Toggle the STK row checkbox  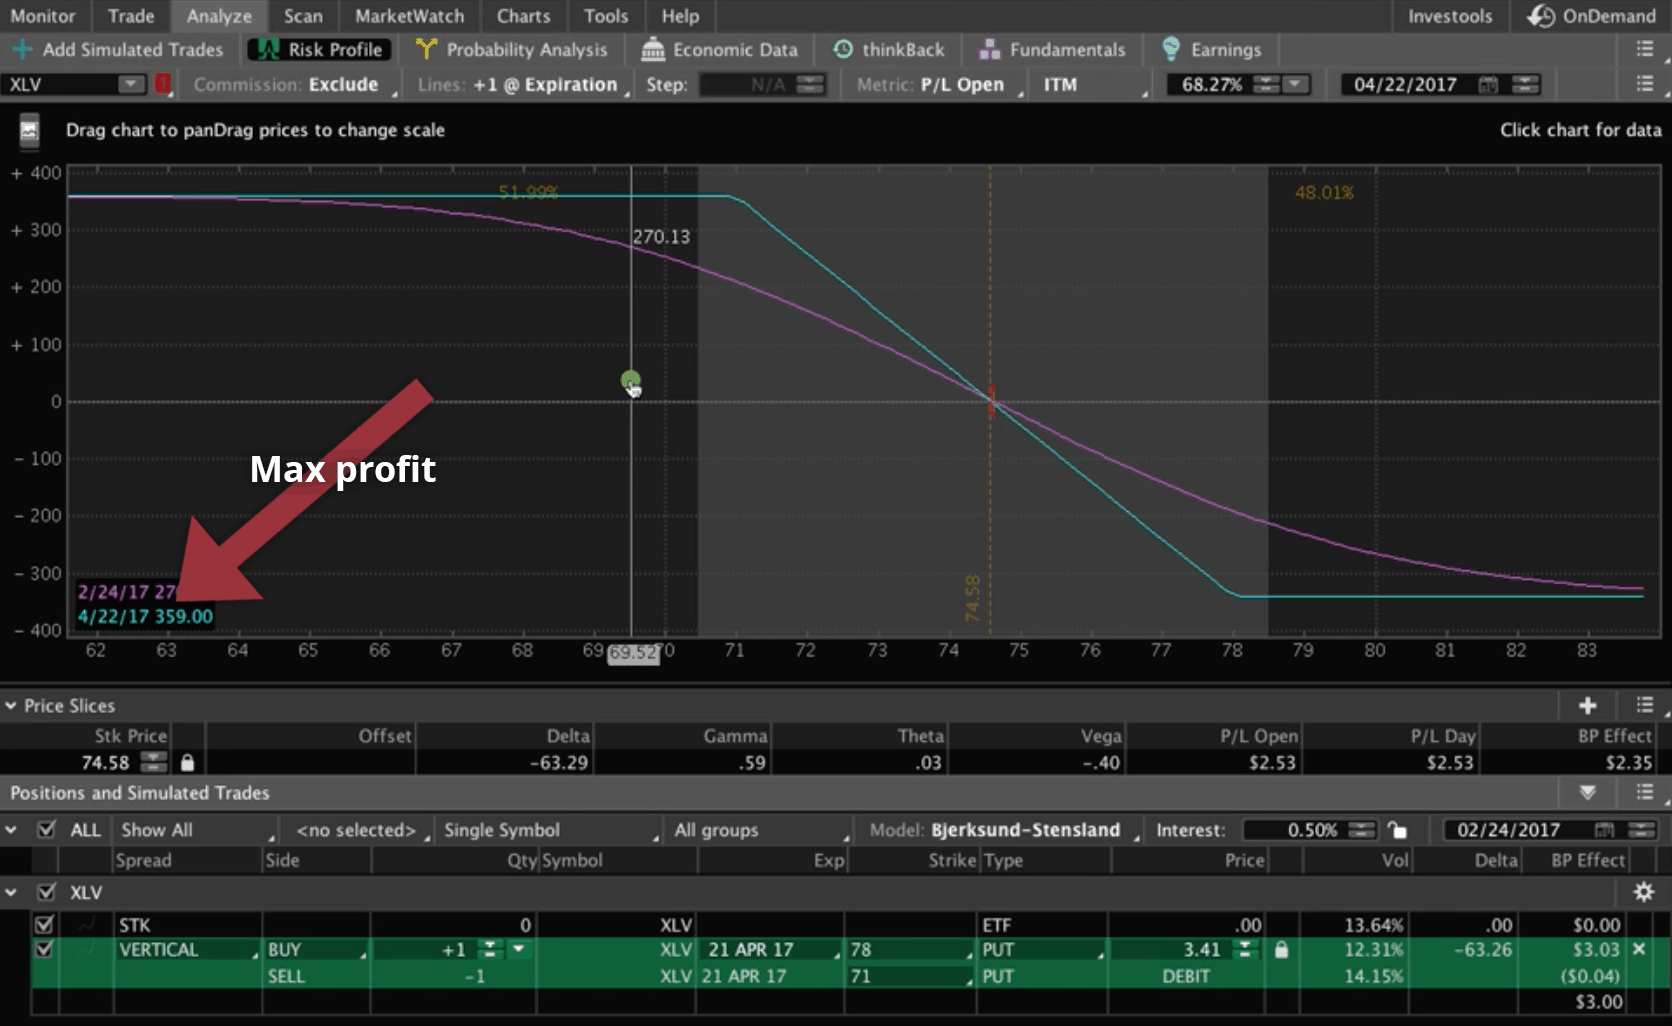[44, 924]
